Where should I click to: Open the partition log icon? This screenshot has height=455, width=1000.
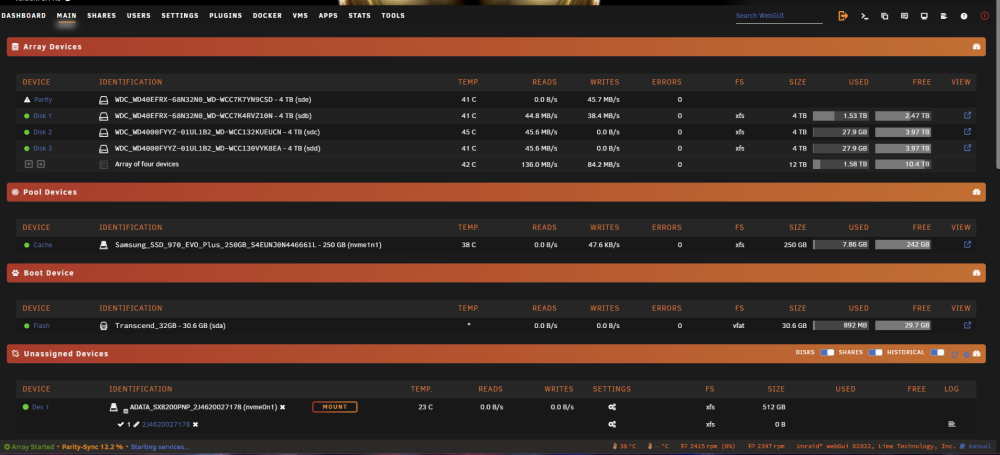coord(952,424)
